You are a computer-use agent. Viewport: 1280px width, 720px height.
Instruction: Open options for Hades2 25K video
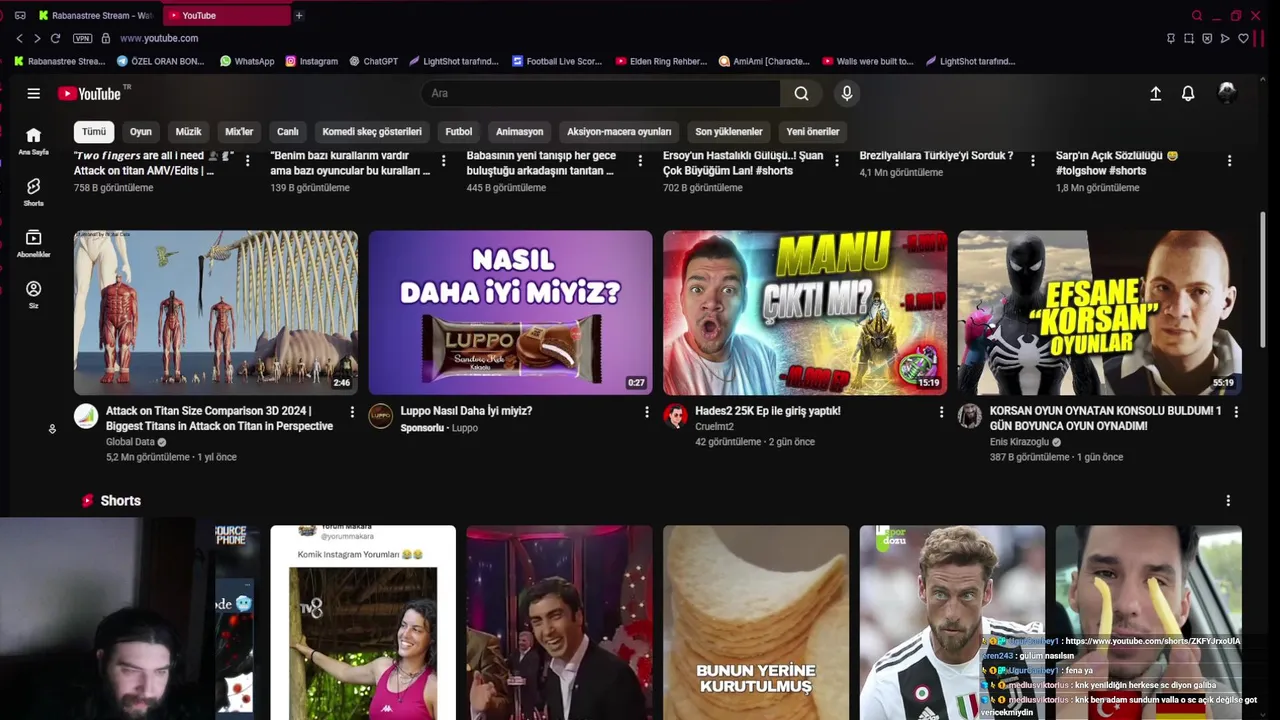coord(941,411)
